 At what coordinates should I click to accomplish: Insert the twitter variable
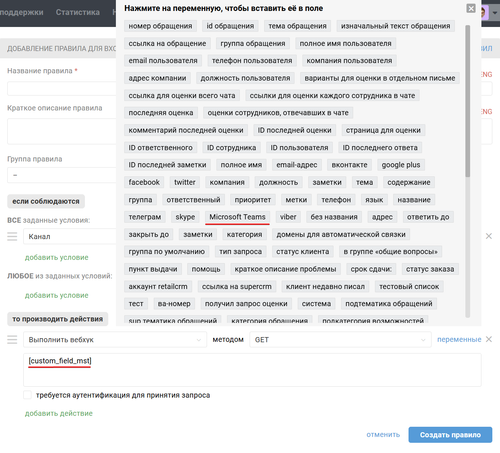click(x=185, y=182)
